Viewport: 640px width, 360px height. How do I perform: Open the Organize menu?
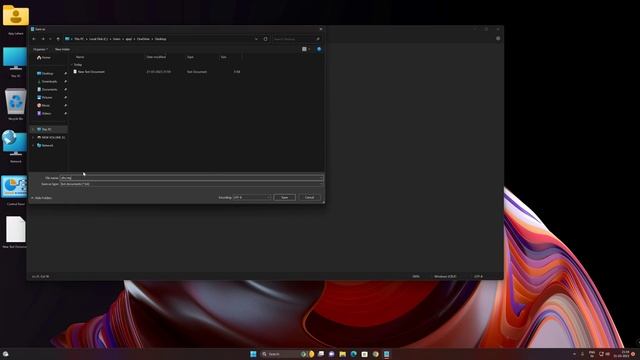click(x=40, y=49)
